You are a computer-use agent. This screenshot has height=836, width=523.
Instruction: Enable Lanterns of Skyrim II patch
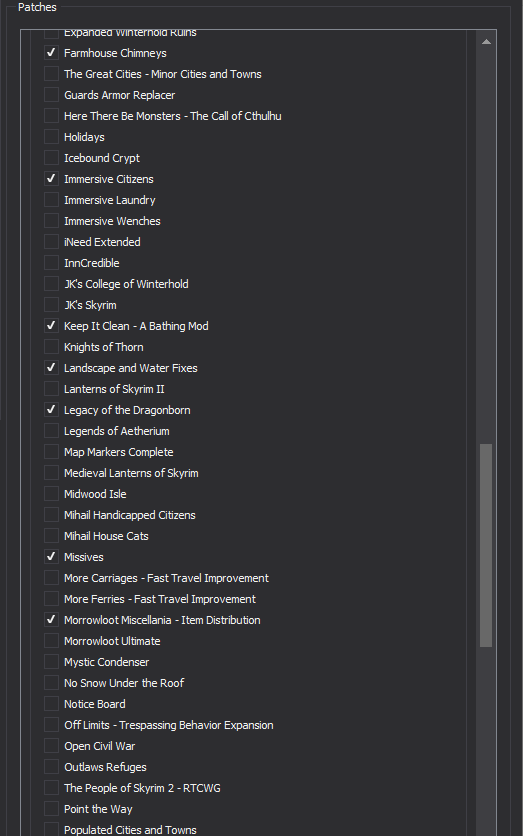coord(51,389)
